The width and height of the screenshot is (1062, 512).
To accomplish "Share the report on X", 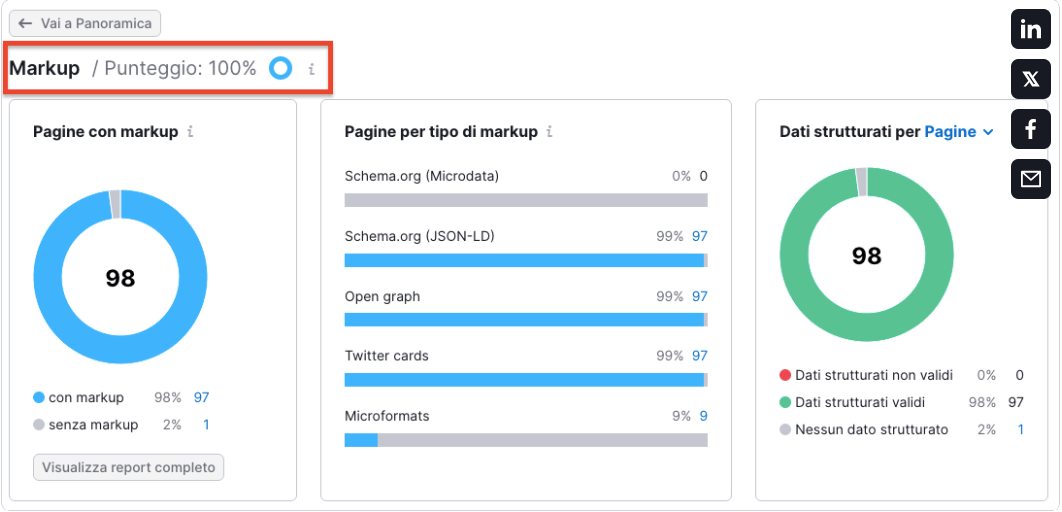I will click(x=1030, y=79).
